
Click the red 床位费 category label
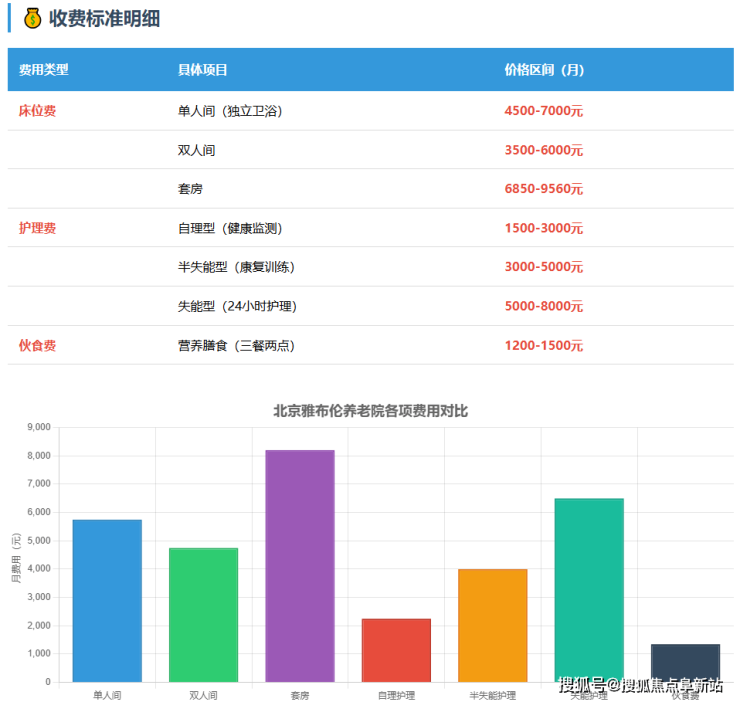37,111
